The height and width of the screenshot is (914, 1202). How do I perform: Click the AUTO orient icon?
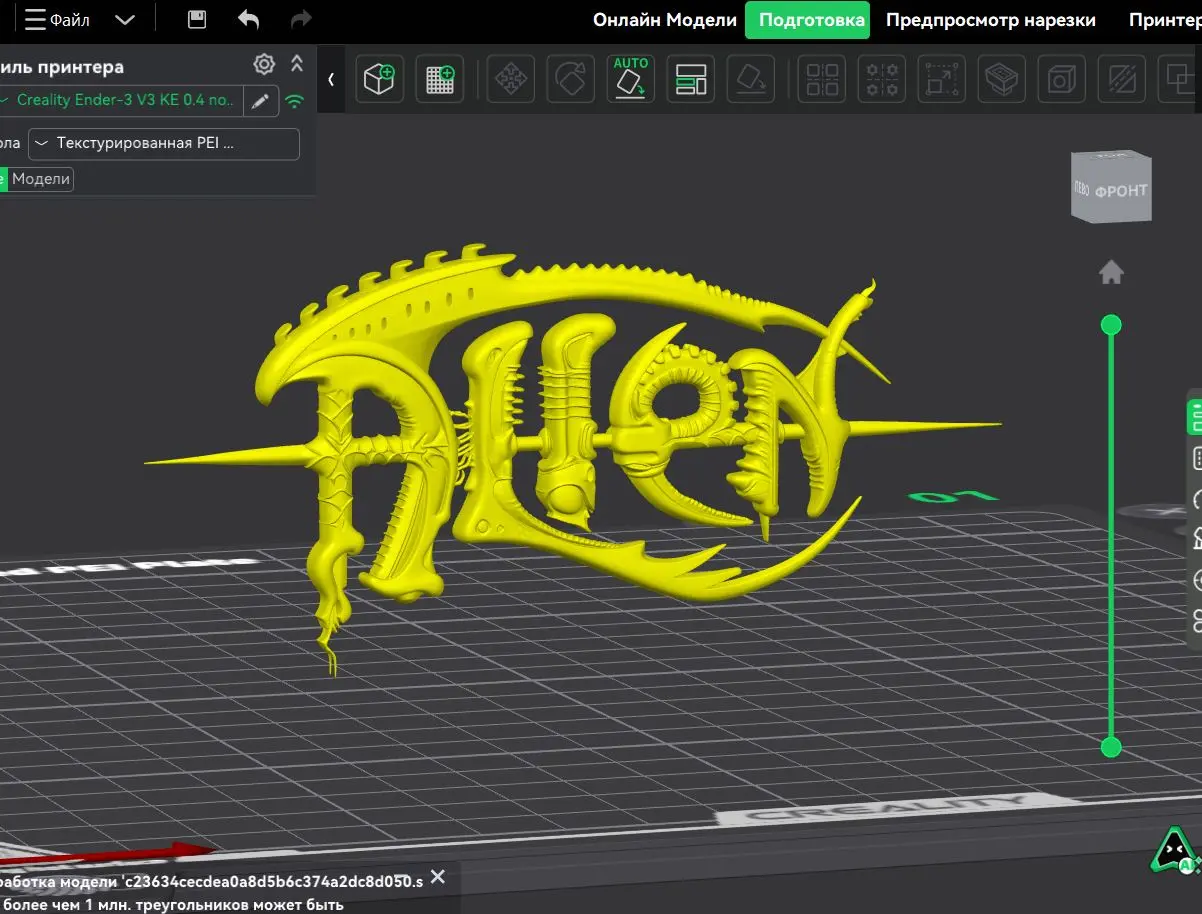(x=631, y=79)
